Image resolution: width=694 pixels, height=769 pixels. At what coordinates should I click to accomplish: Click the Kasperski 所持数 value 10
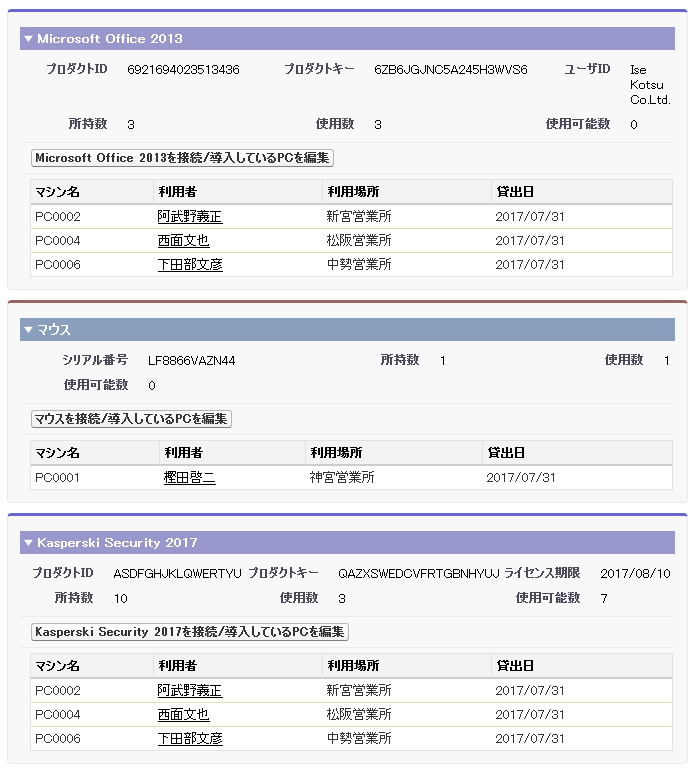coord(121,598)
